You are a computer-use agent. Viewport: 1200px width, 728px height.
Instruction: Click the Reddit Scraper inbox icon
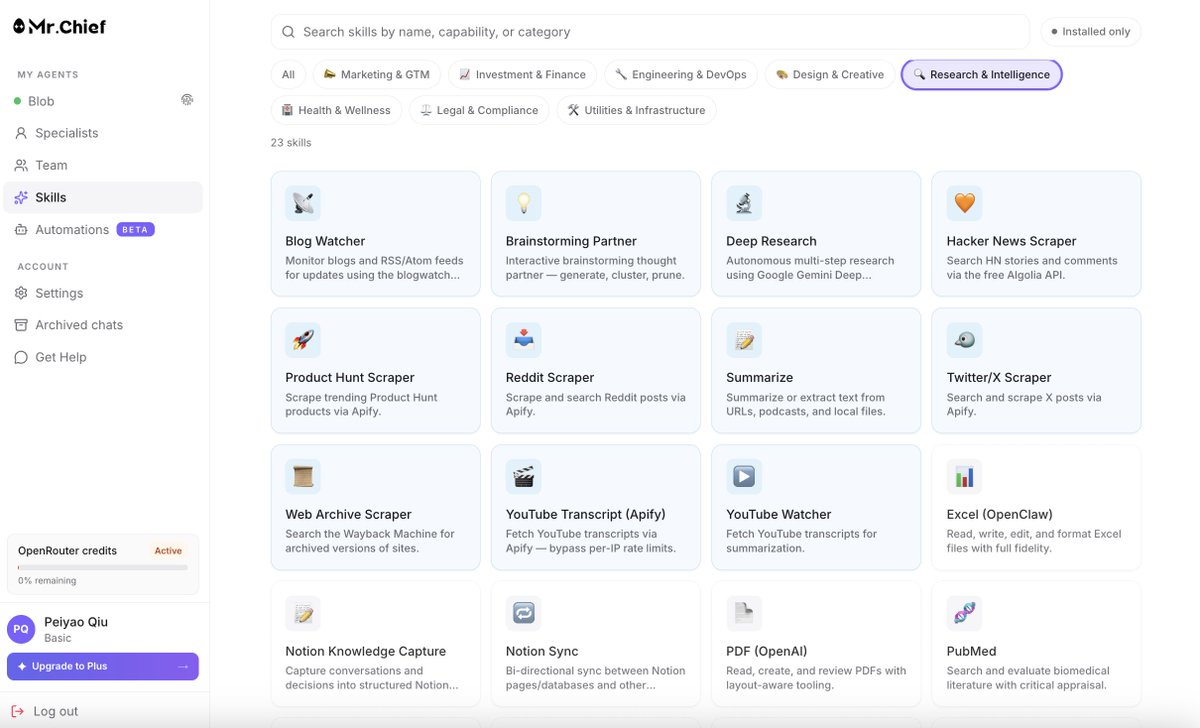point(523,340)
